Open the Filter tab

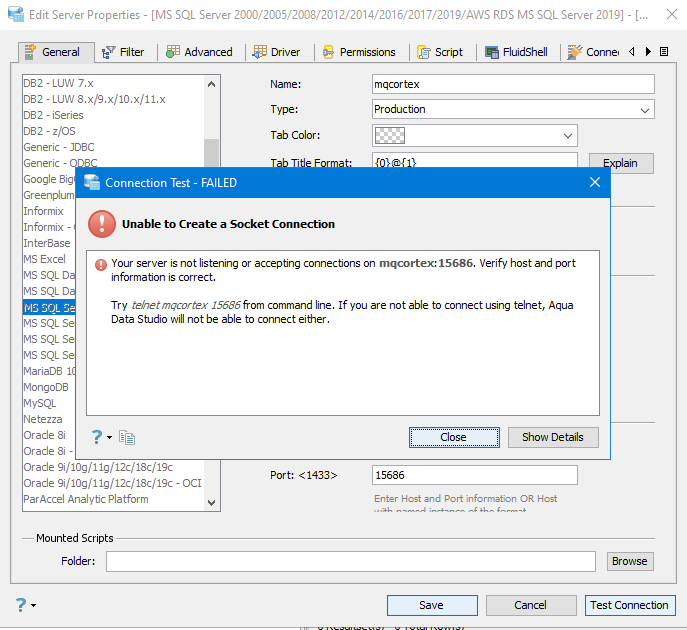click(123, 52)
